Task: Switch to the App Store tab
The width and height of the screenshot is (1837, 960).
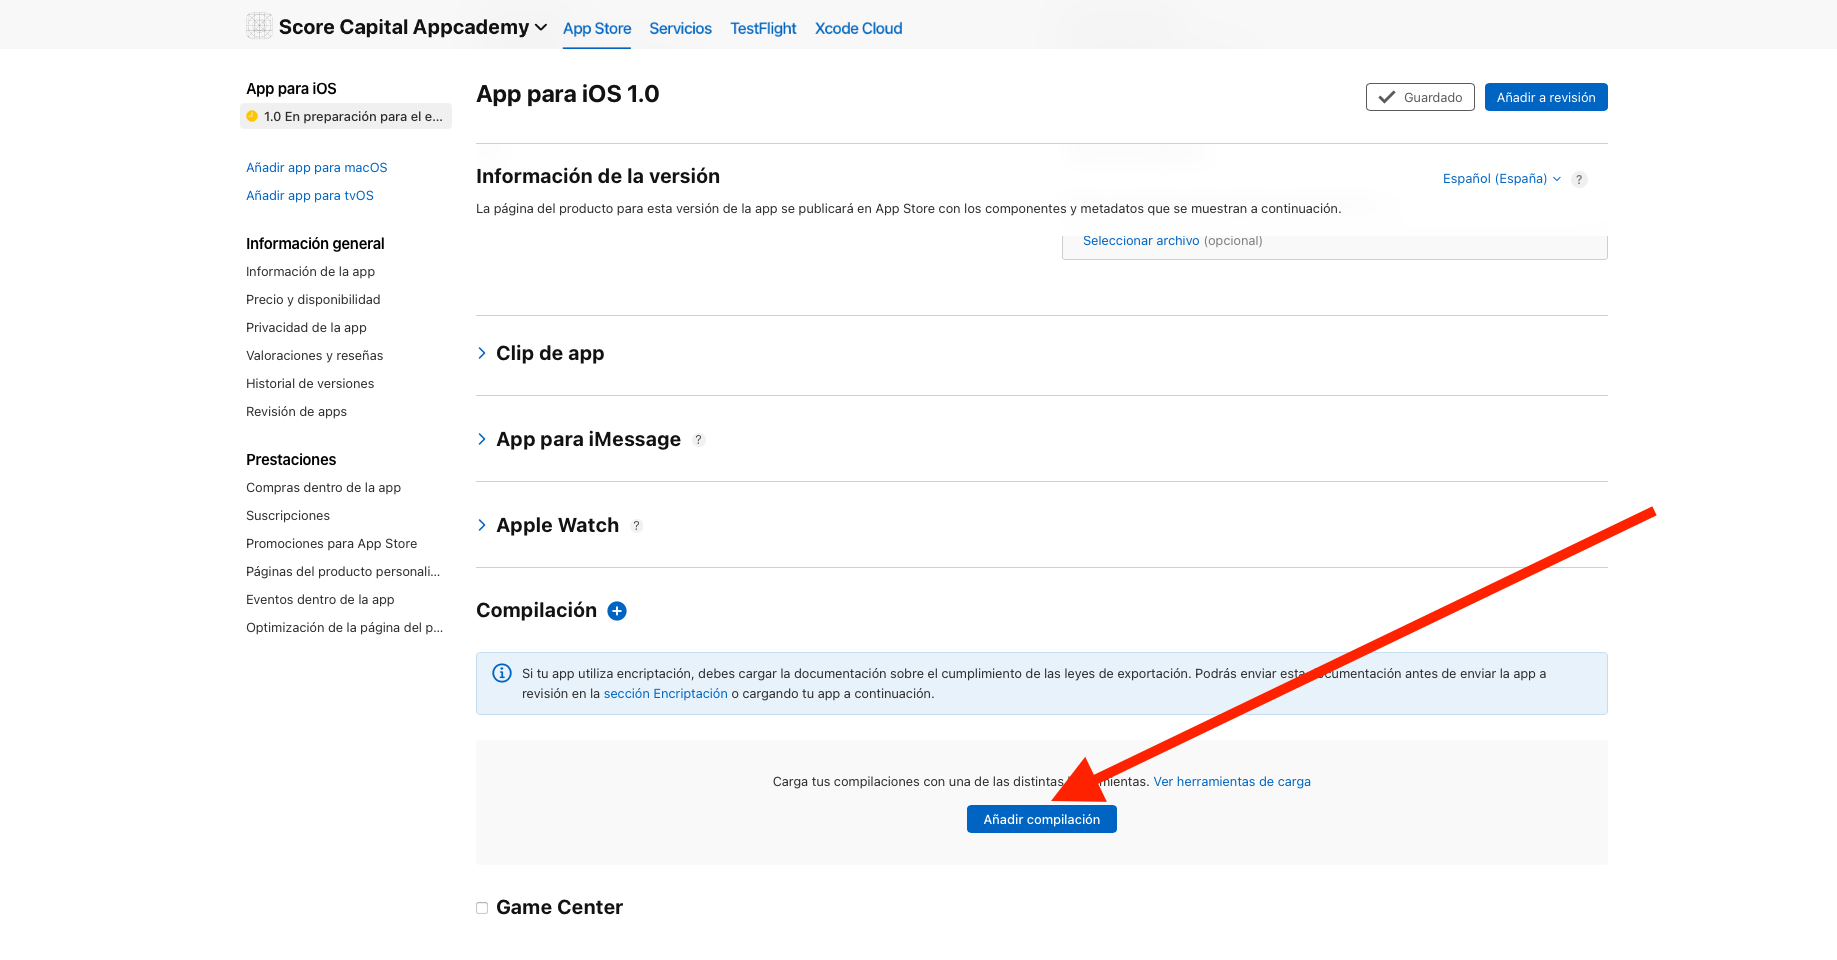Action: 597,28
